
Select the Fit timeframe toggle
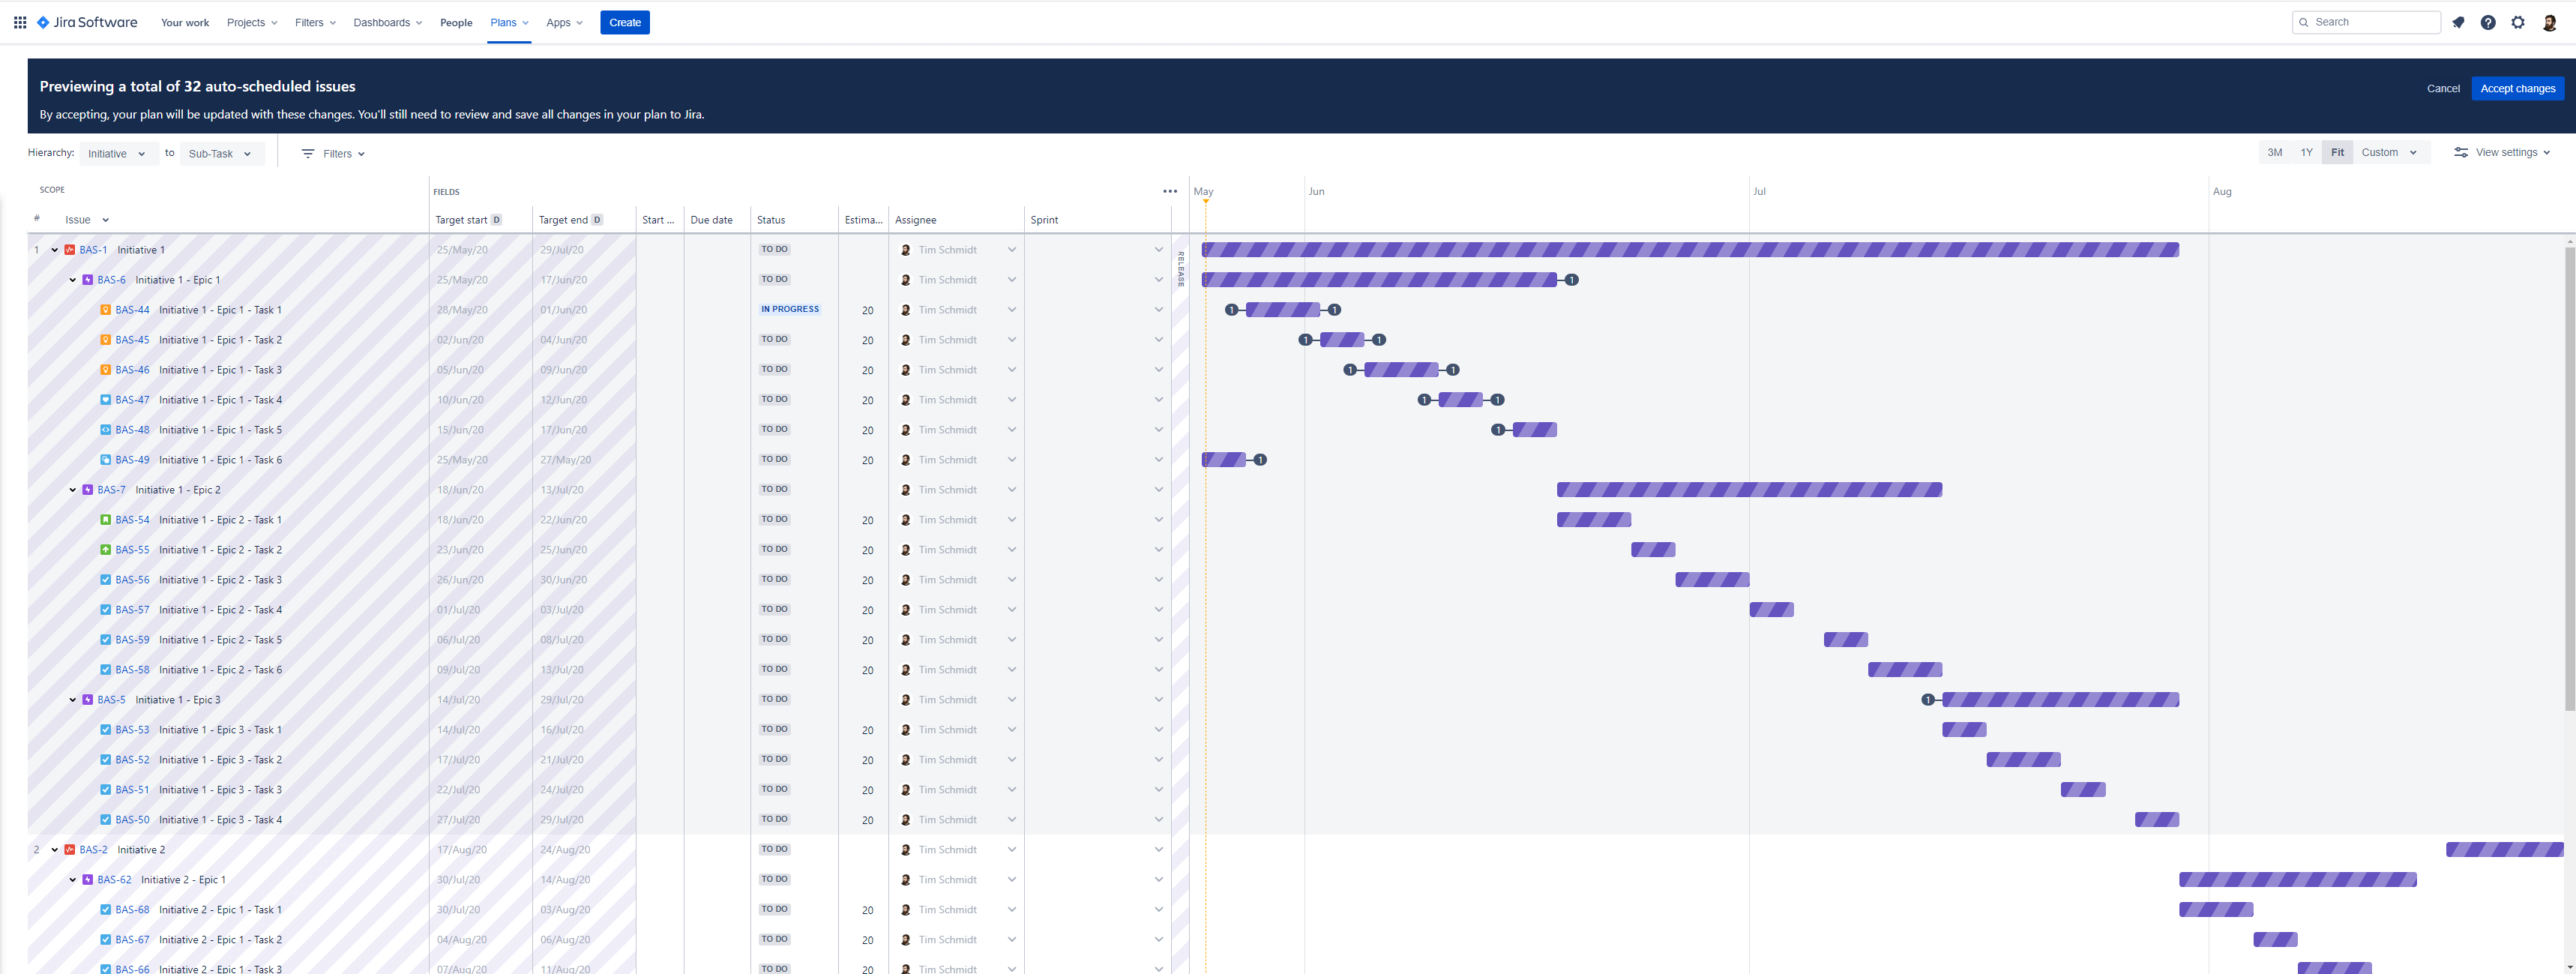point(2338,153)
